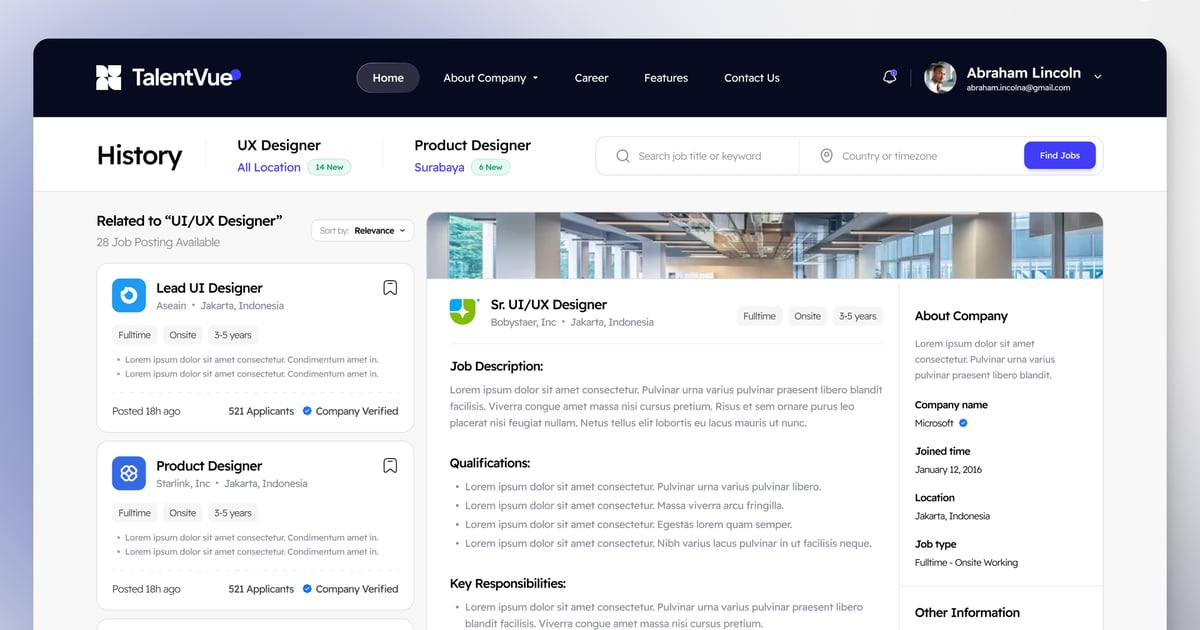Click 3-5 years tag on Product Designer card
This screenshot has height=630, width=1200.
233,513
